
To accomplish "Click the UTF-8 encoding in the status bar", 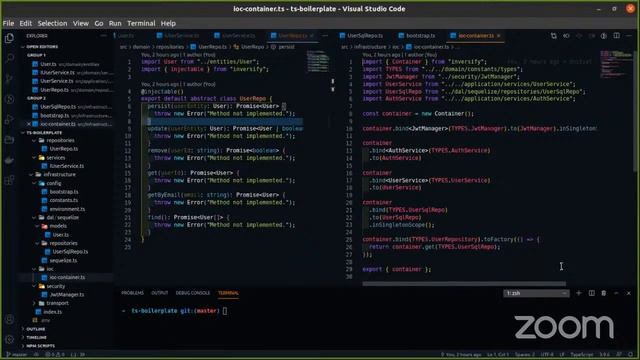I will click(547, 355).
